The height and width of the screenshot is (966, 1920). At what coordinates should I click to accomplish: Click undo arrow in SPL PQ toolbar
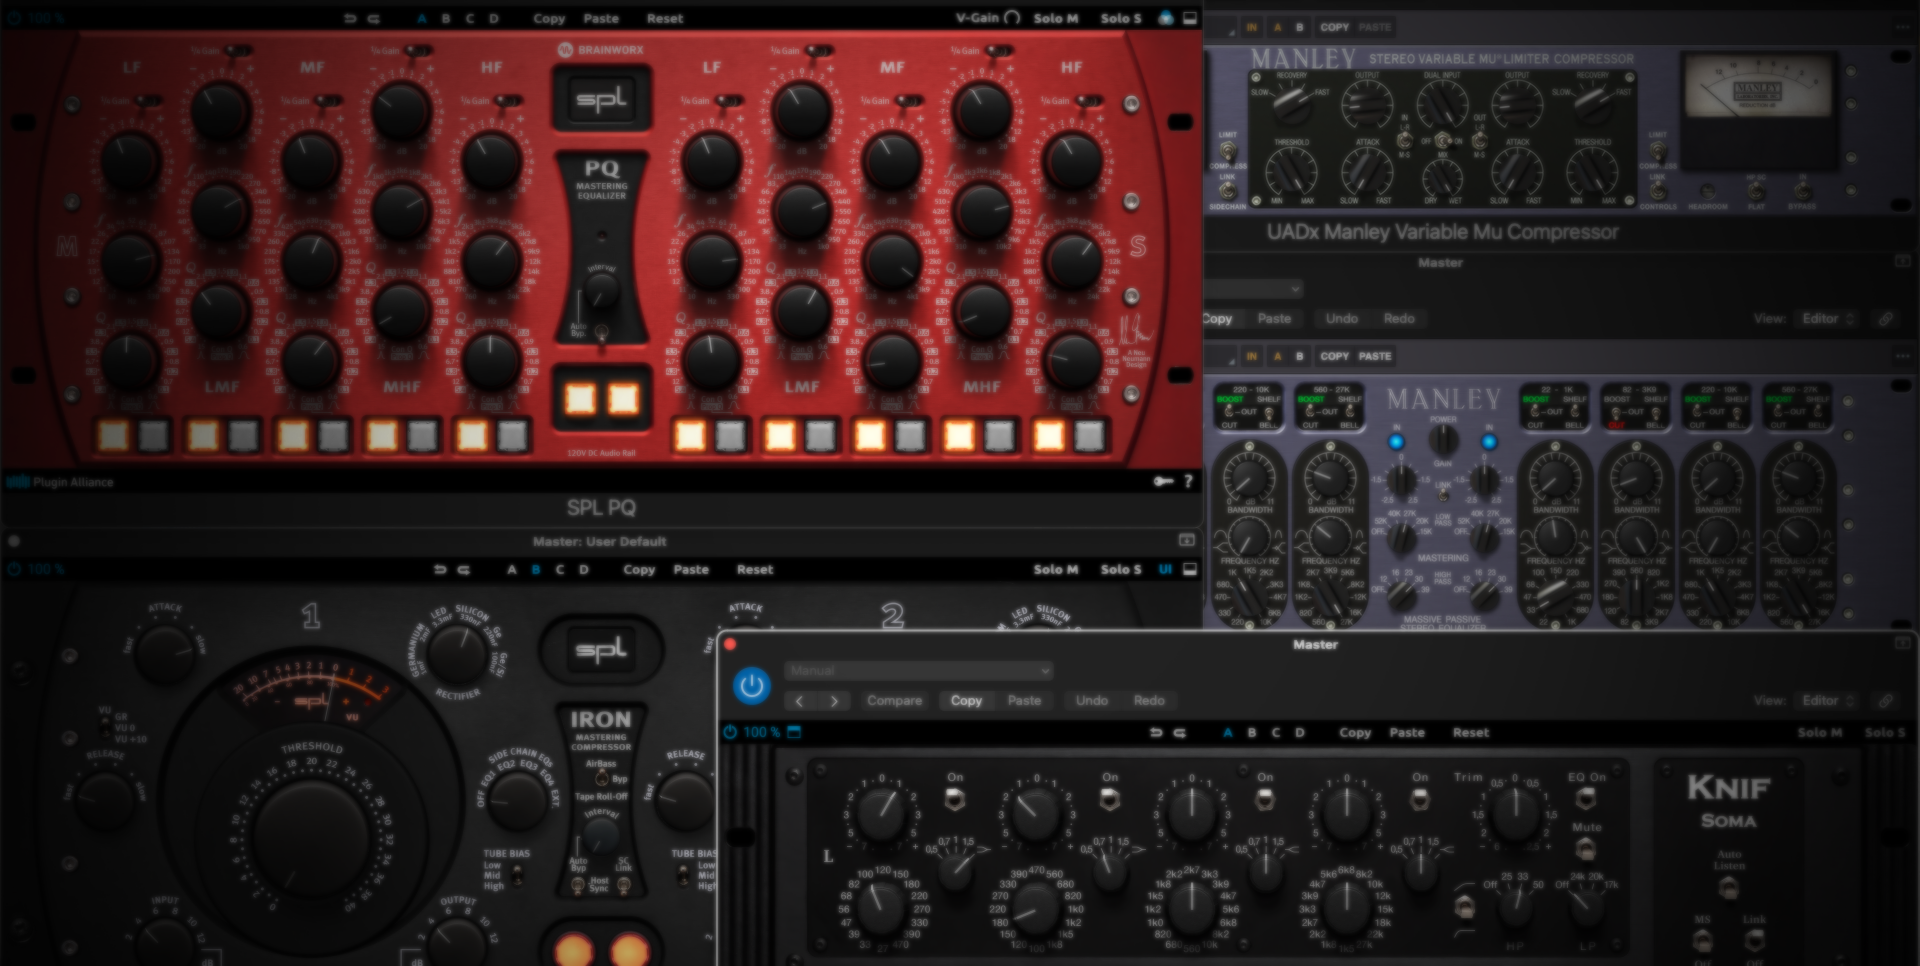pos(350,18)
